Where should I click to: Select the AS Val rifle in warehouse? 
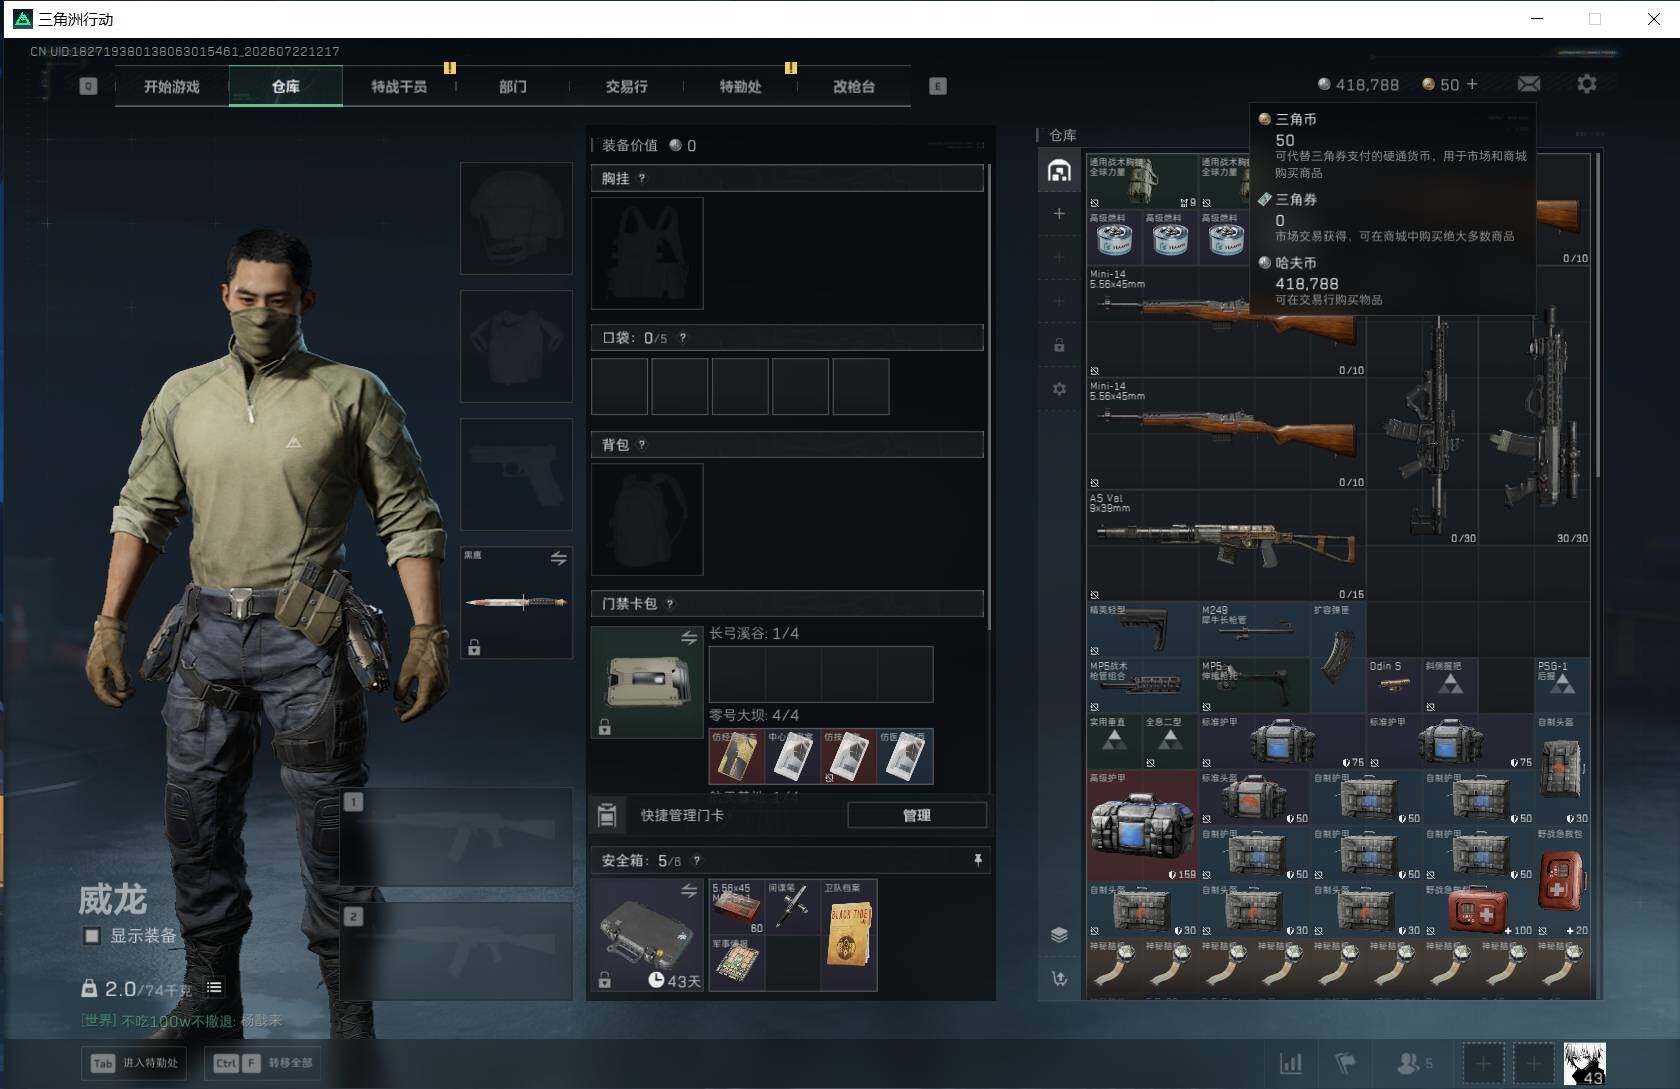[1226, 545]
